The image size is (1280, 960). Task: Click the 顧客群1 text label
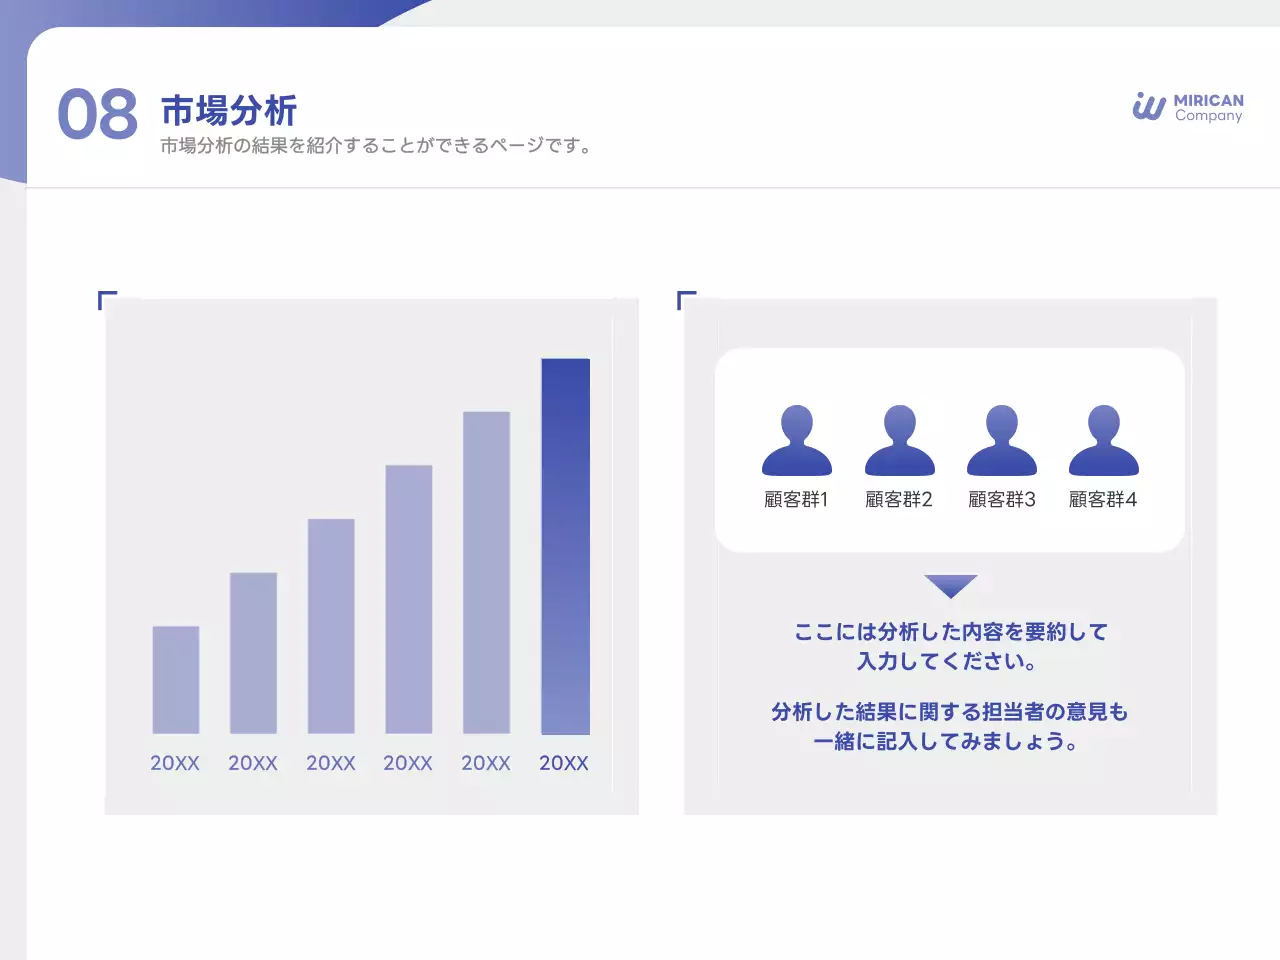pos(796,499)
